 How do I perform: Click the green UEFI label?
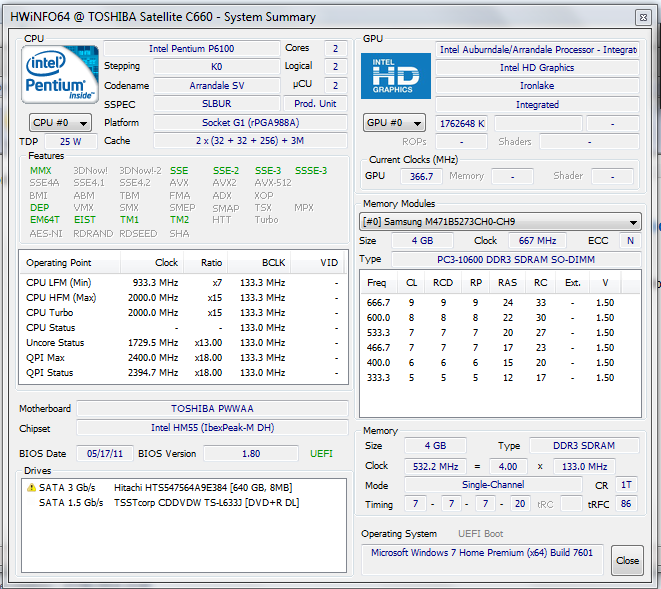click(x=321, y=454)
